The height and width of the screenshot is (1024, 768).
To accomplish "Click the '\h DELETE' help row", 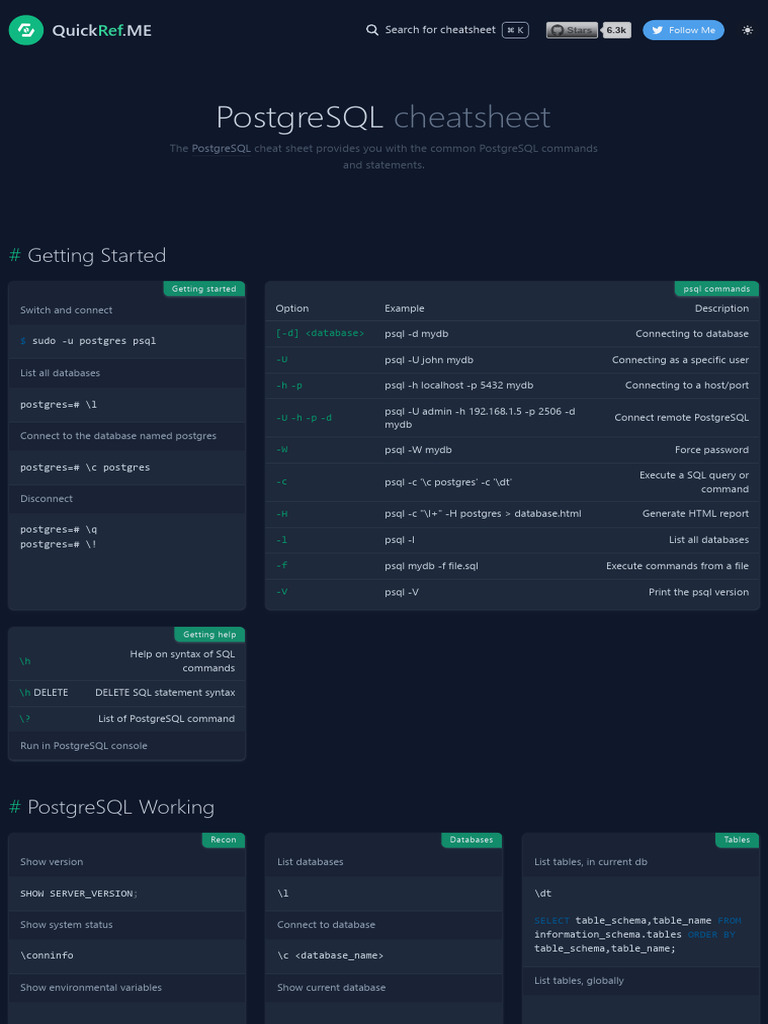I will point(127,693).
